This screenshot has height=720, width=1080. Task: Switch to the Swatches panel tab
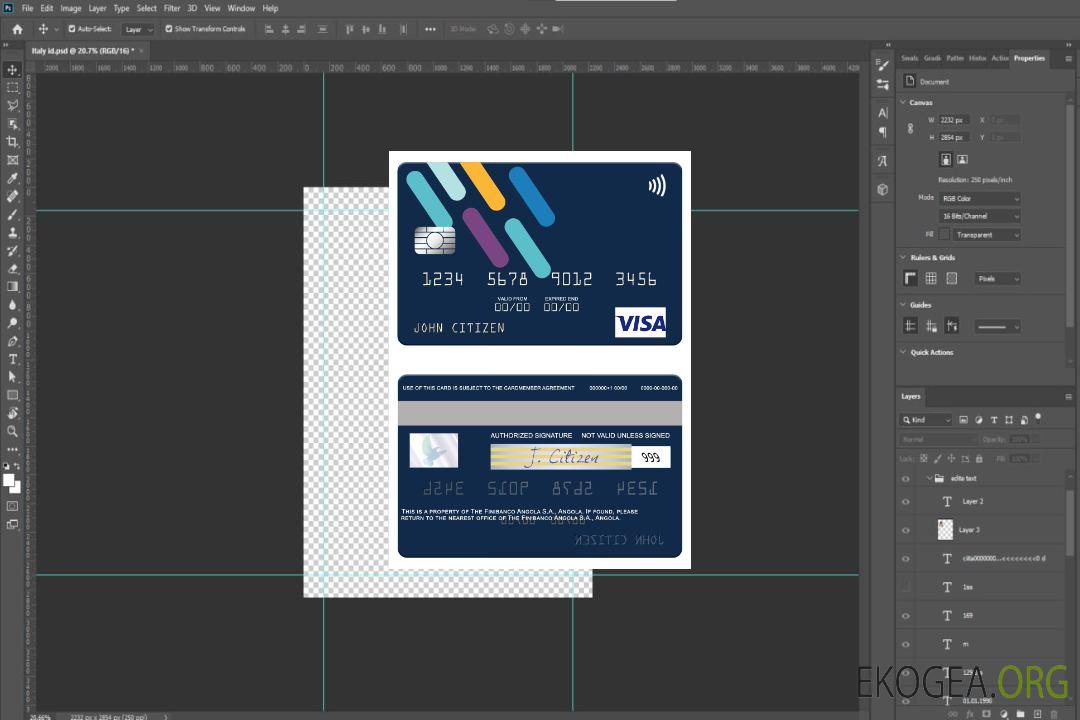pos(909,59)
